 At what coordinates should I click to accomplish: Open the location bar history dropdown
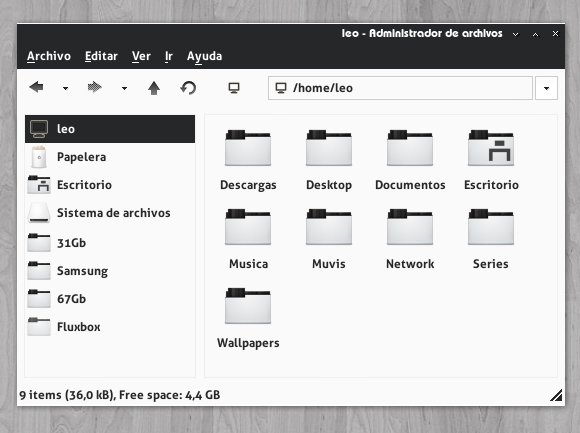point(546,88)
